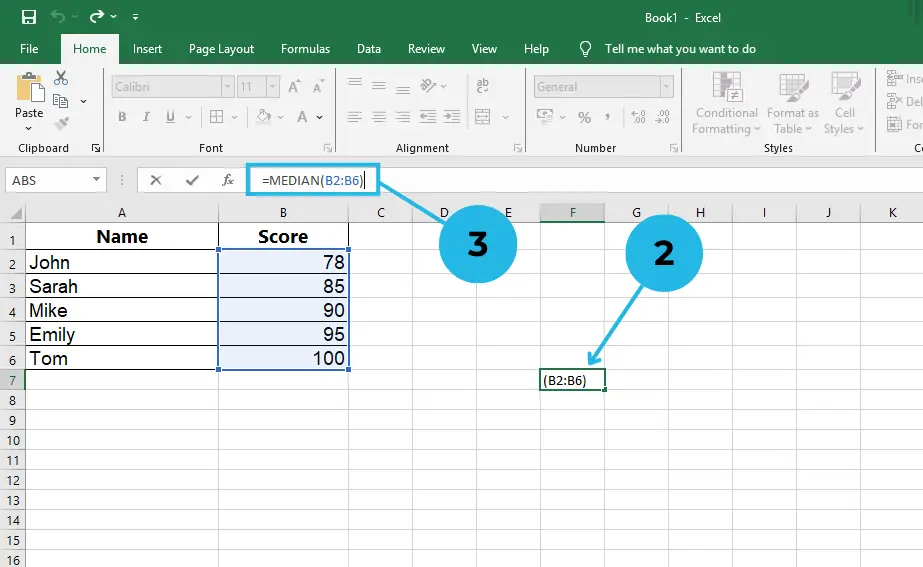The image size is (923, 567).
Task: Click the Copy icon
Action: pyautogui.click(x=61, y=101)
